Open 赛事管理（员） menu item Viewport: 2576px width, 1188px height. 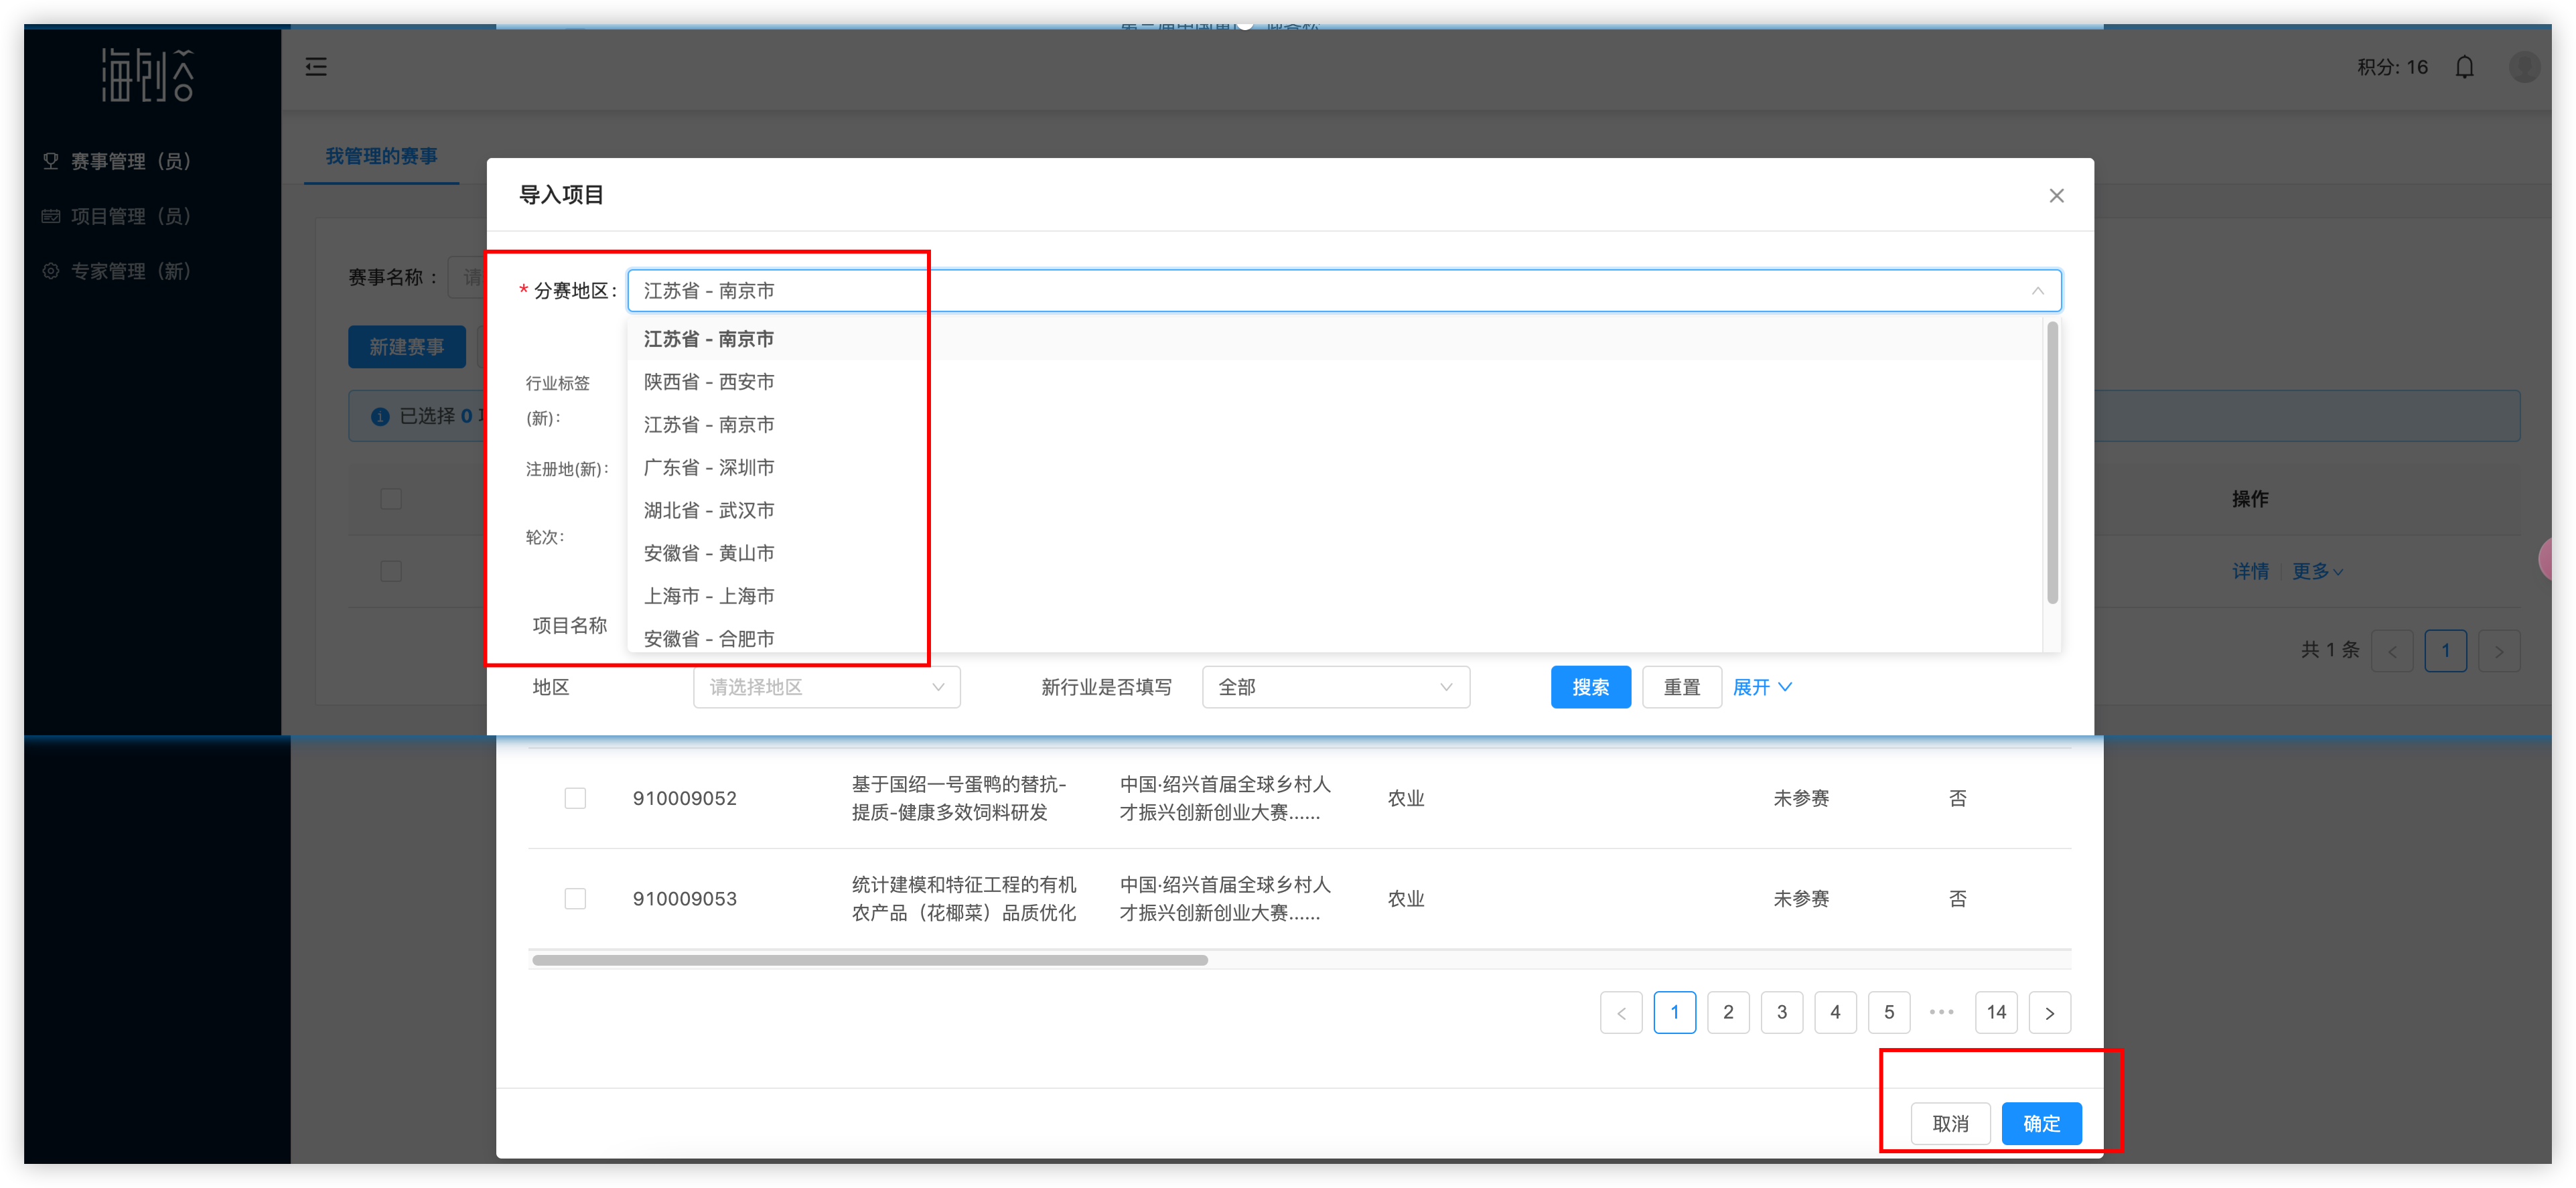130,161
